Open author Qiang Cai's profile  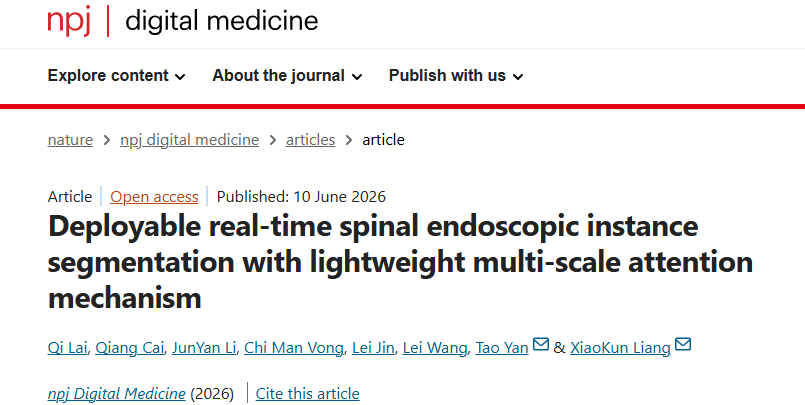tap(130, 348)
